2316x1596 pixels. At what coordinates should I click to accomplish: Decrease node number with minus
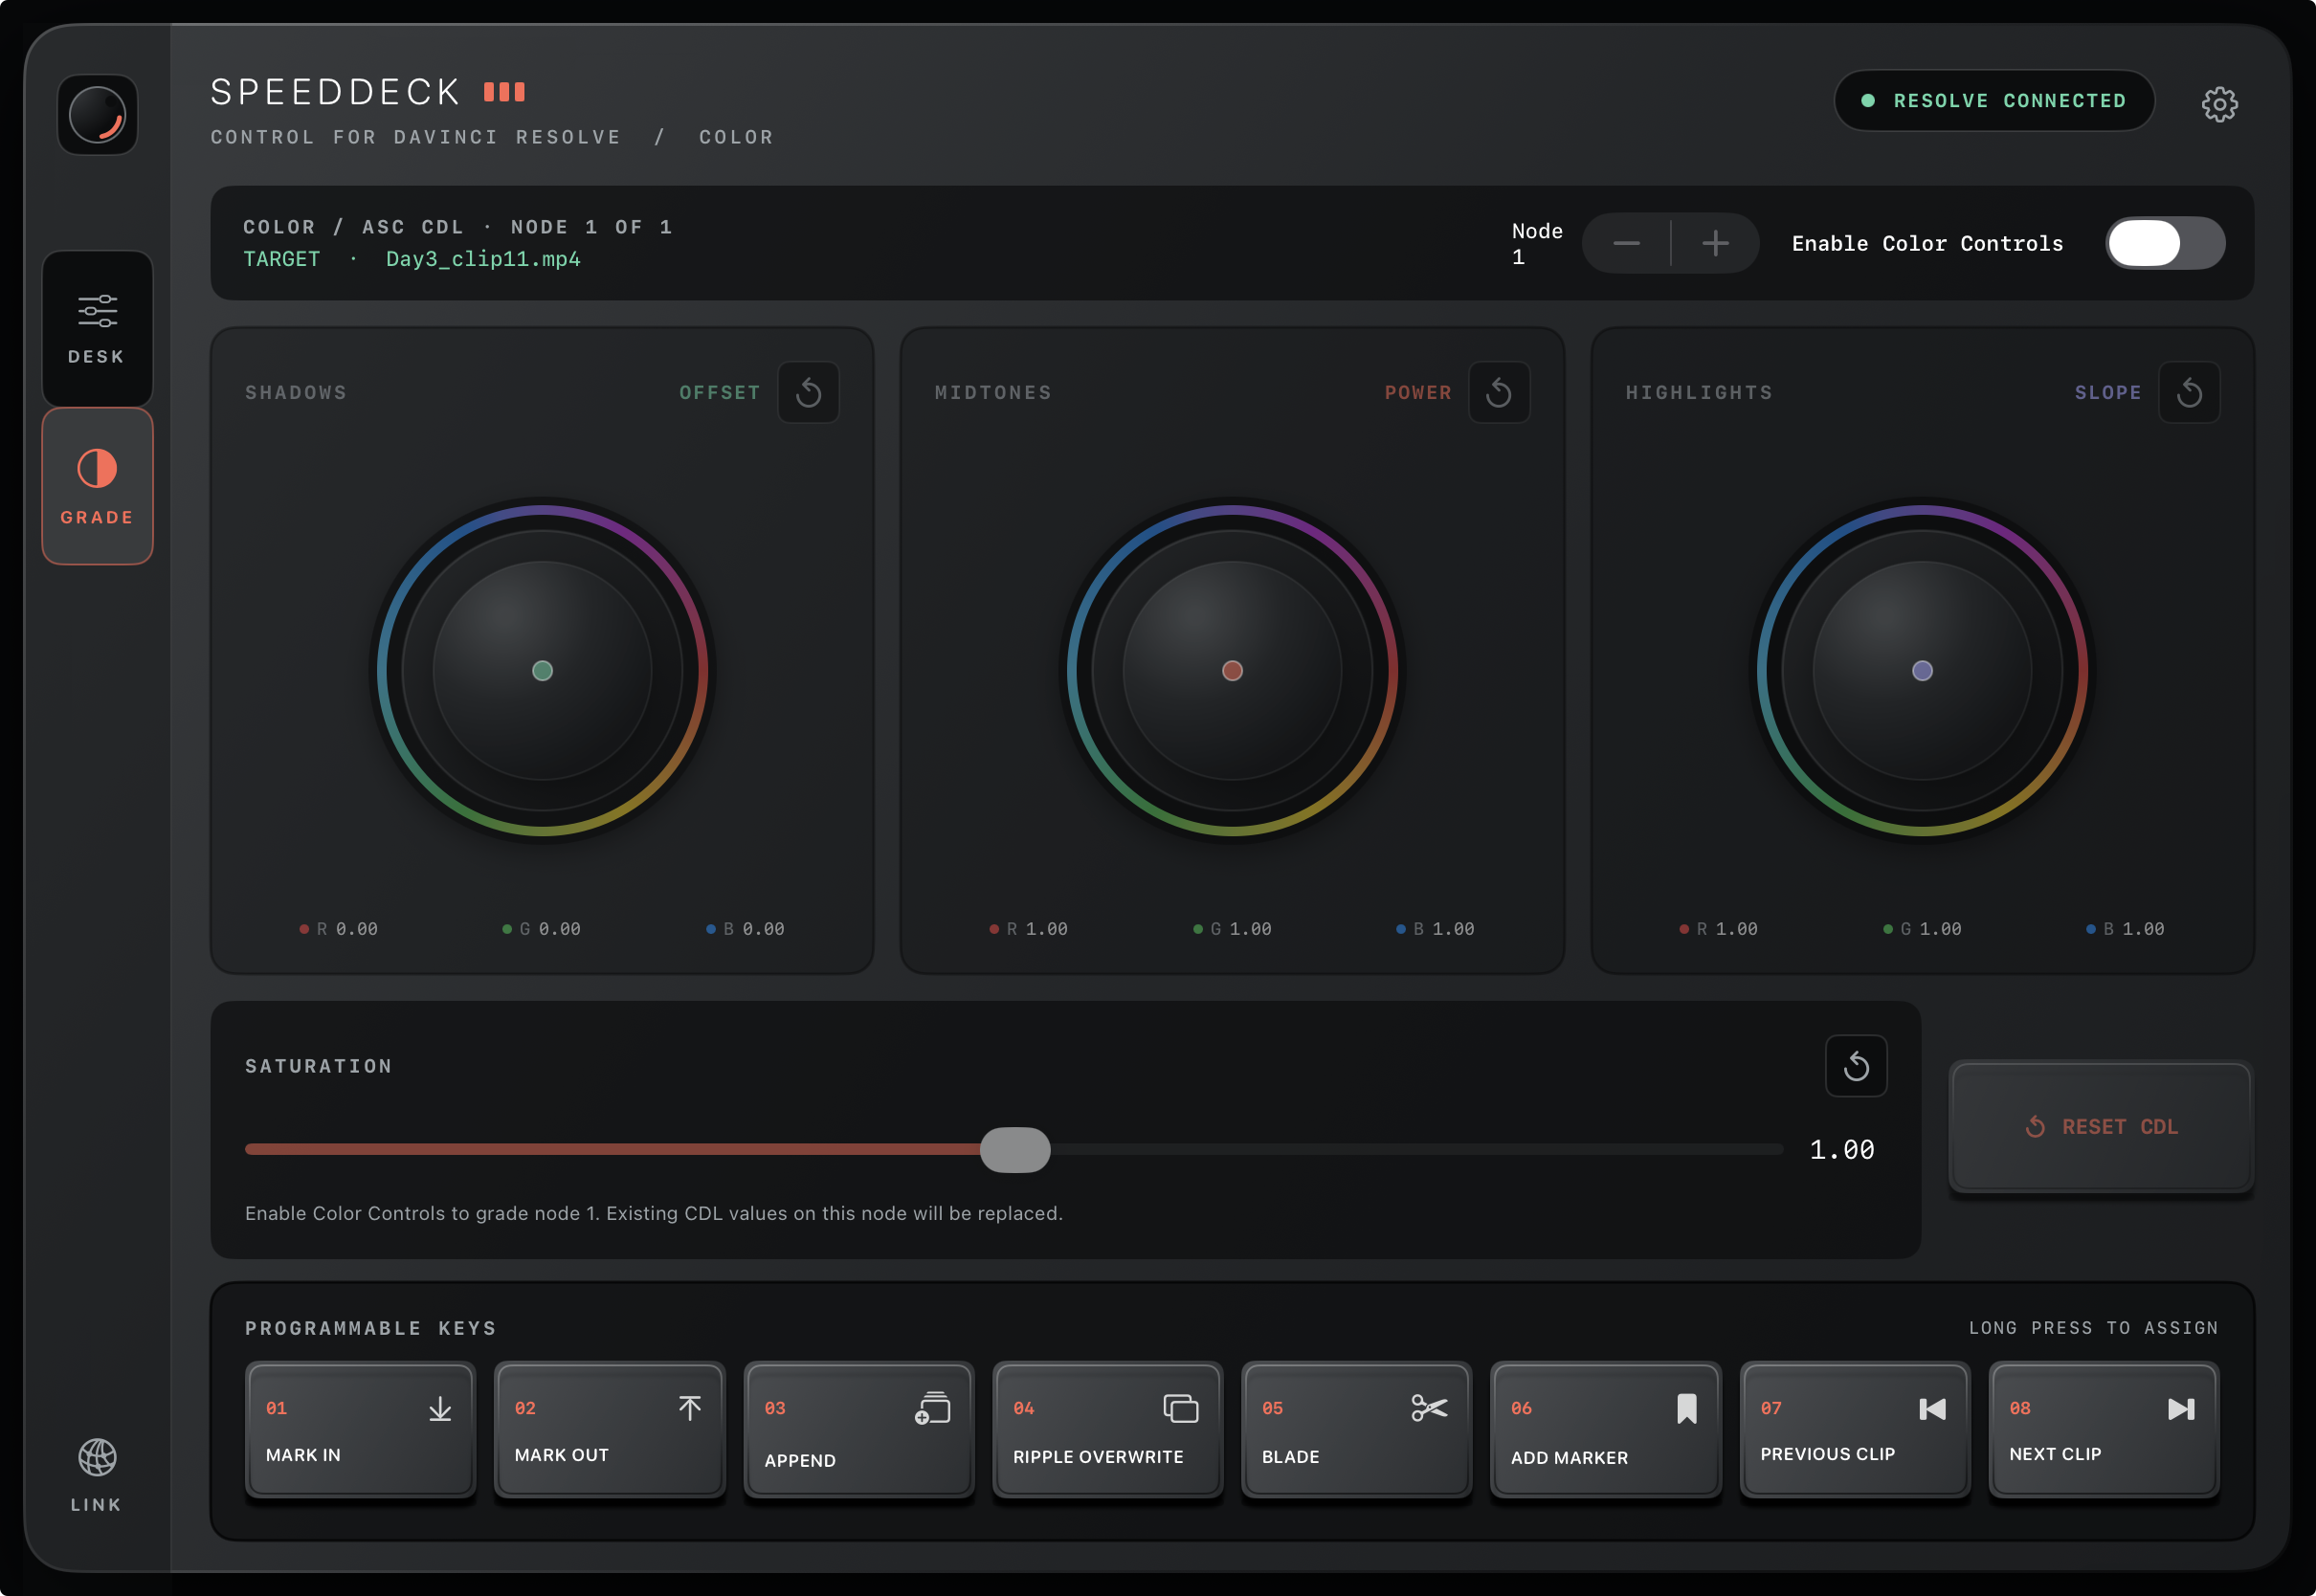click(1626, 243)
